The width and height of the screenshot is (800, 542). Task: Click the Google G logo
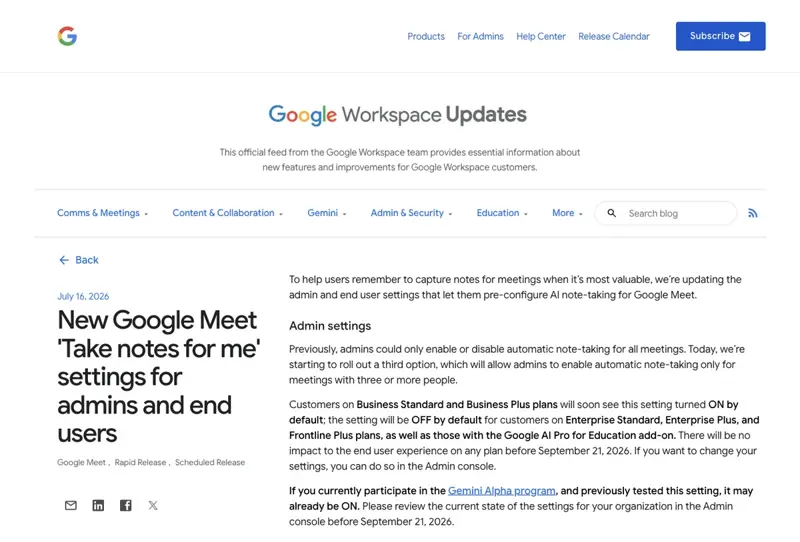(x=67, y=36)
